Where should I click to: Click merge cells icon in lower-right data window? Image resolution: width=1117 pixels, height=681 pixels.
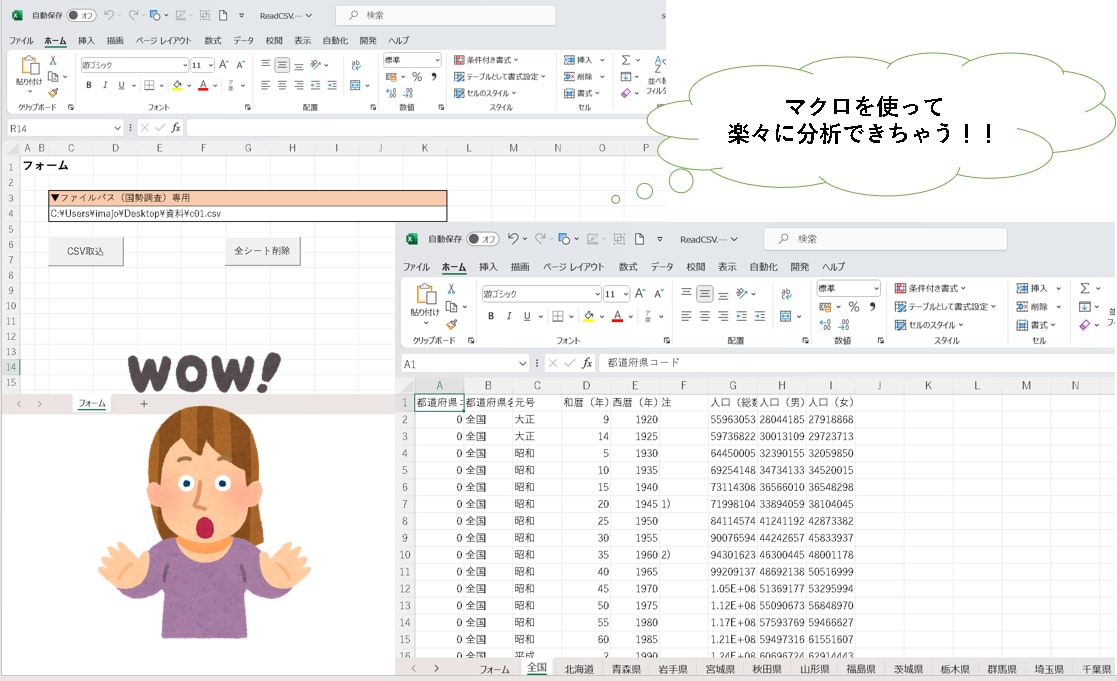click(x=785, y=316)
